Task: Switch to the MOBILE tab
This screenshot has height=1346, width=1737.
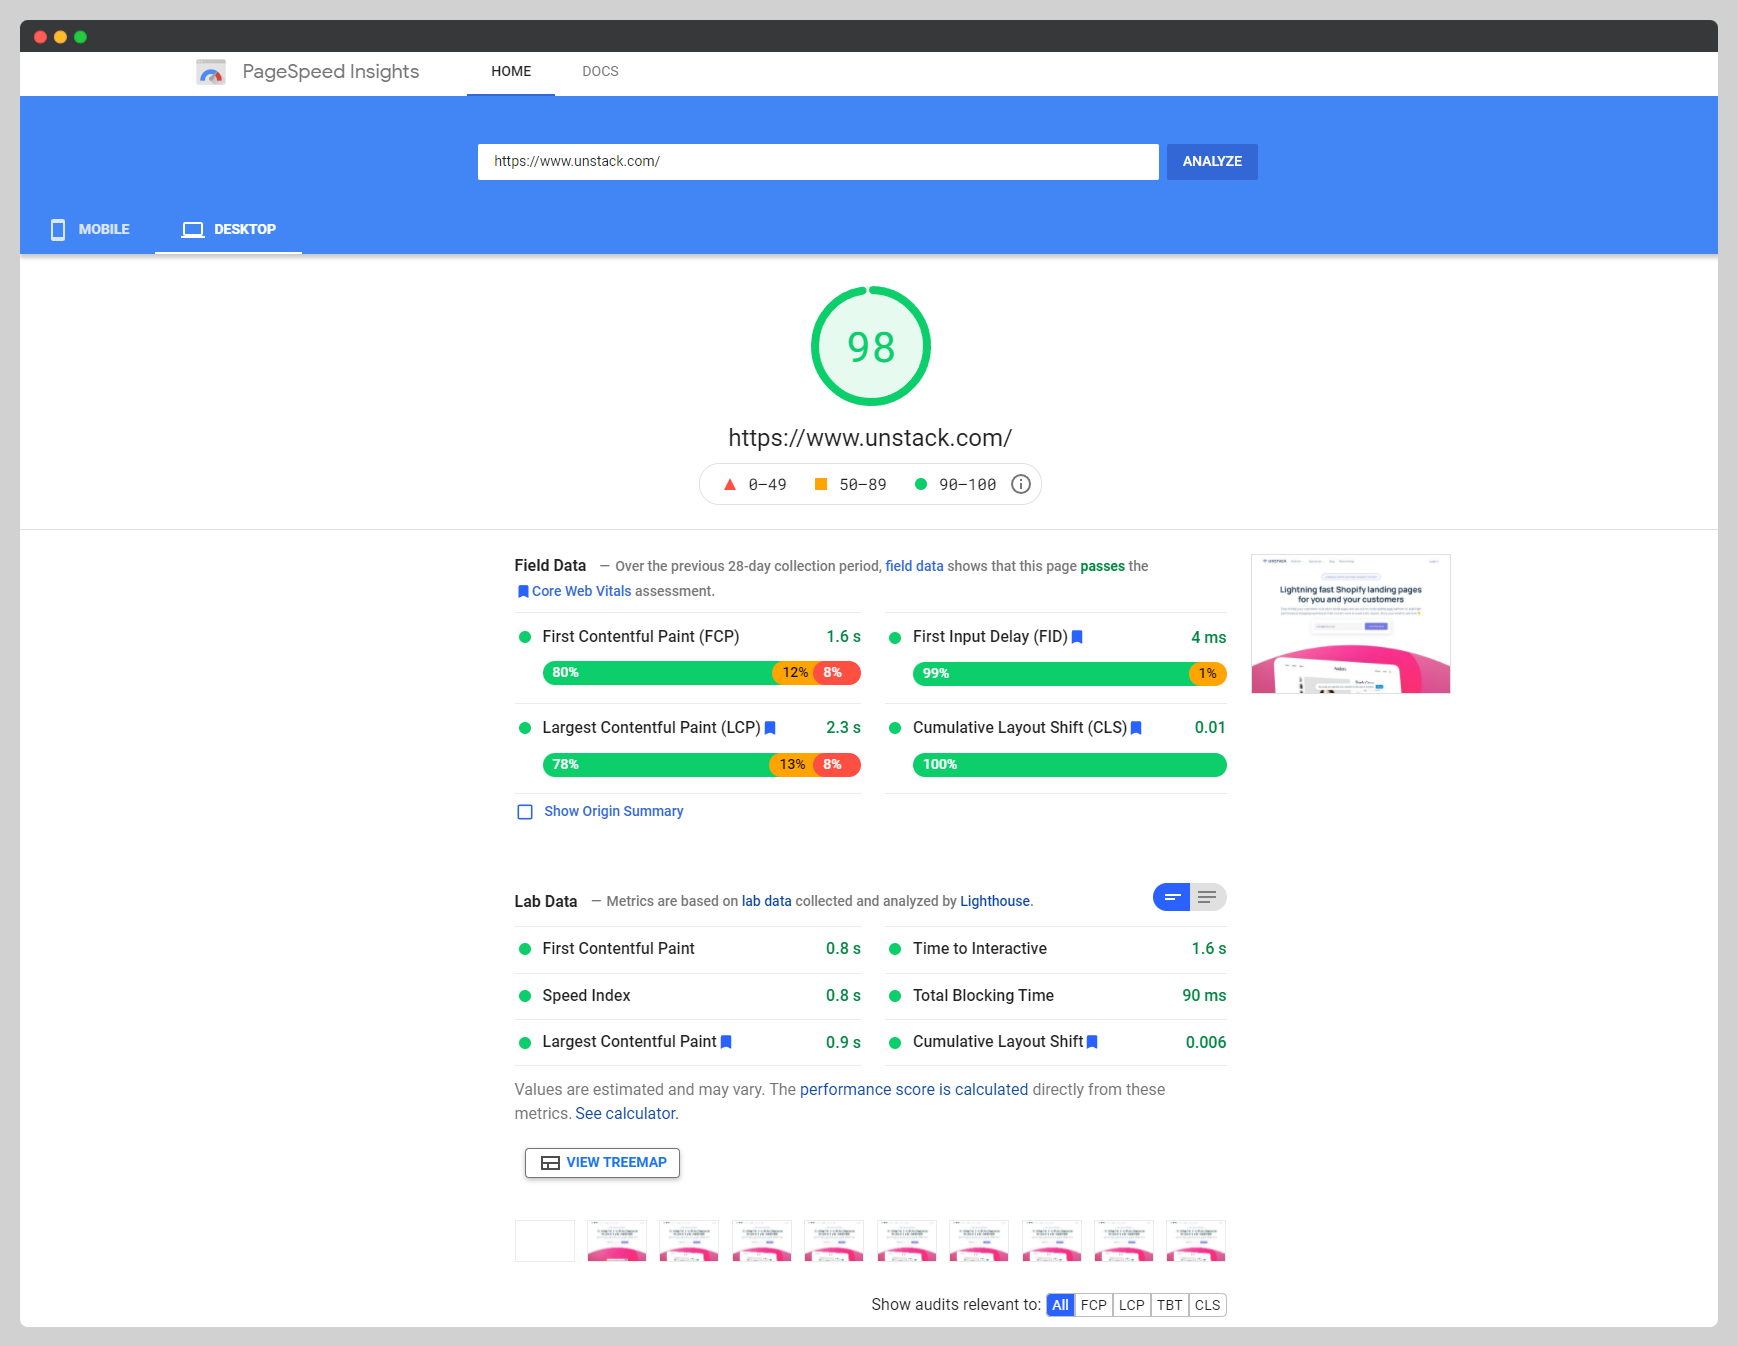Action: [103, 229]
